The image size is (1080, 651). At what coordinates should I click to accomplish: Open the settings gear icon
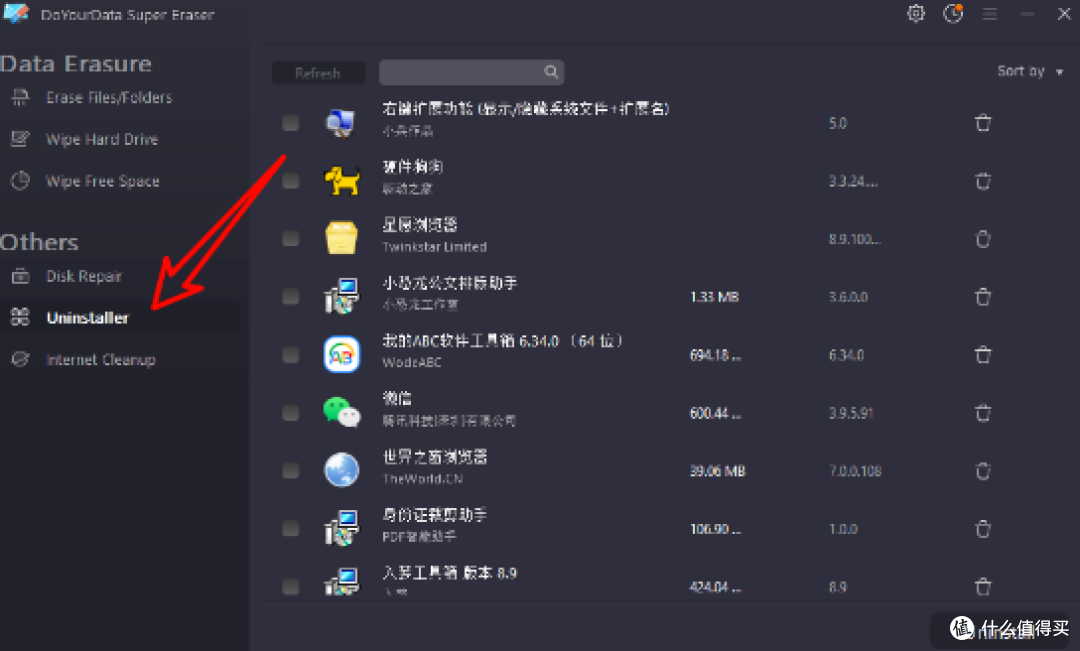(x=915, y=14)
